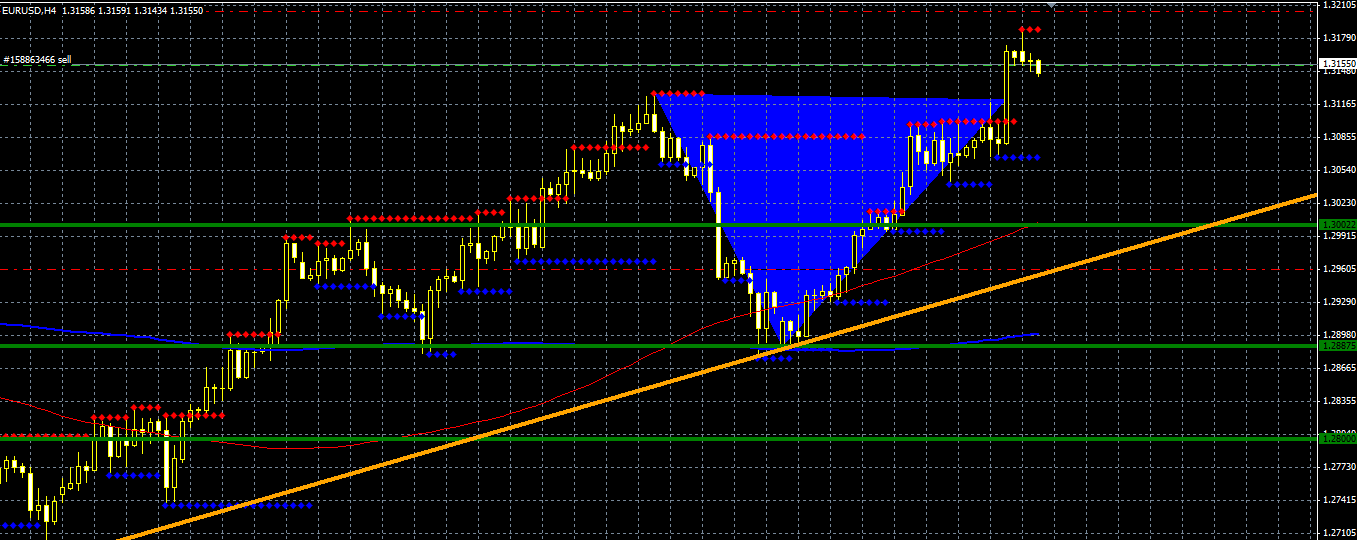
Task: Click the EURUSD,H4 chart title text
Action: pyautogui.click(x=29, y=10)
